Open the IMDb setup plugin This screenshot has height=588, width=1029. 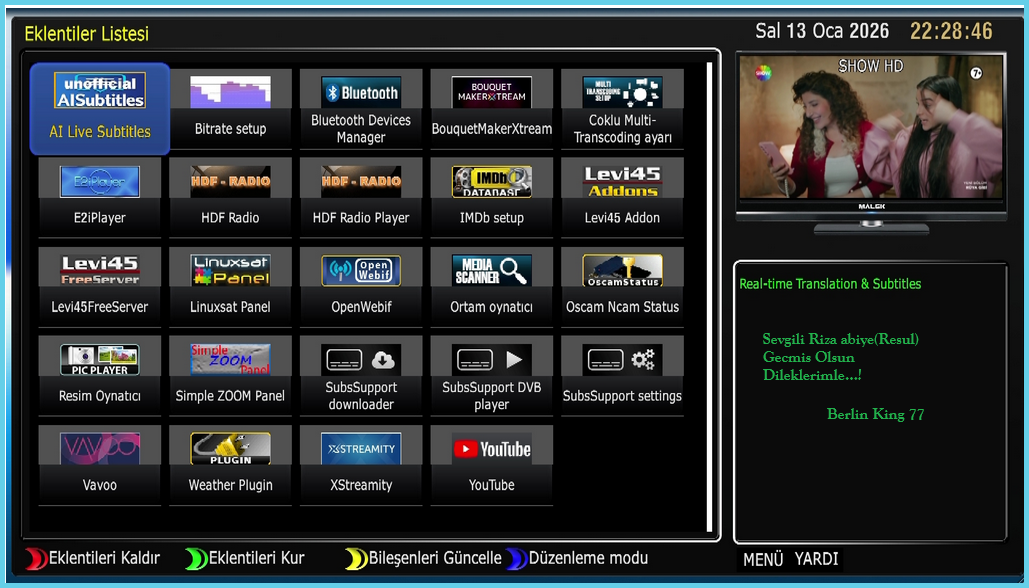492,198
